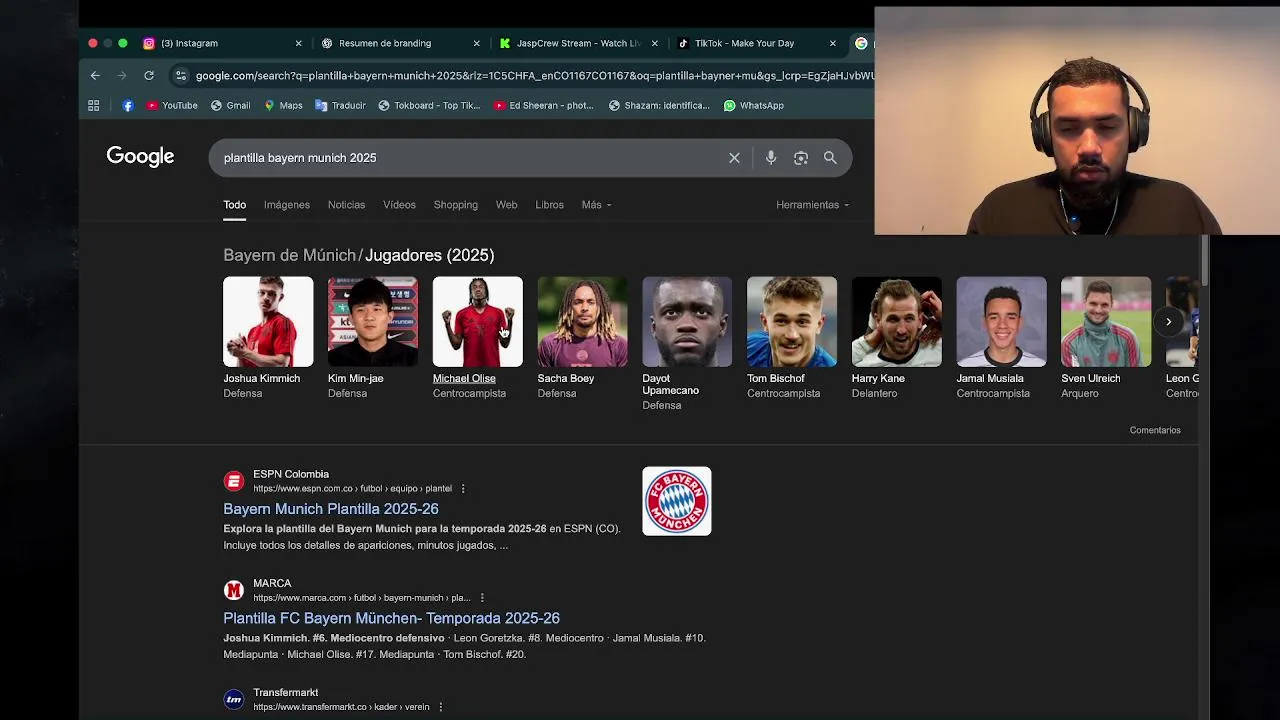Reload the page with refresh icon
1280x720 pixels.
(x=149, y=75)
